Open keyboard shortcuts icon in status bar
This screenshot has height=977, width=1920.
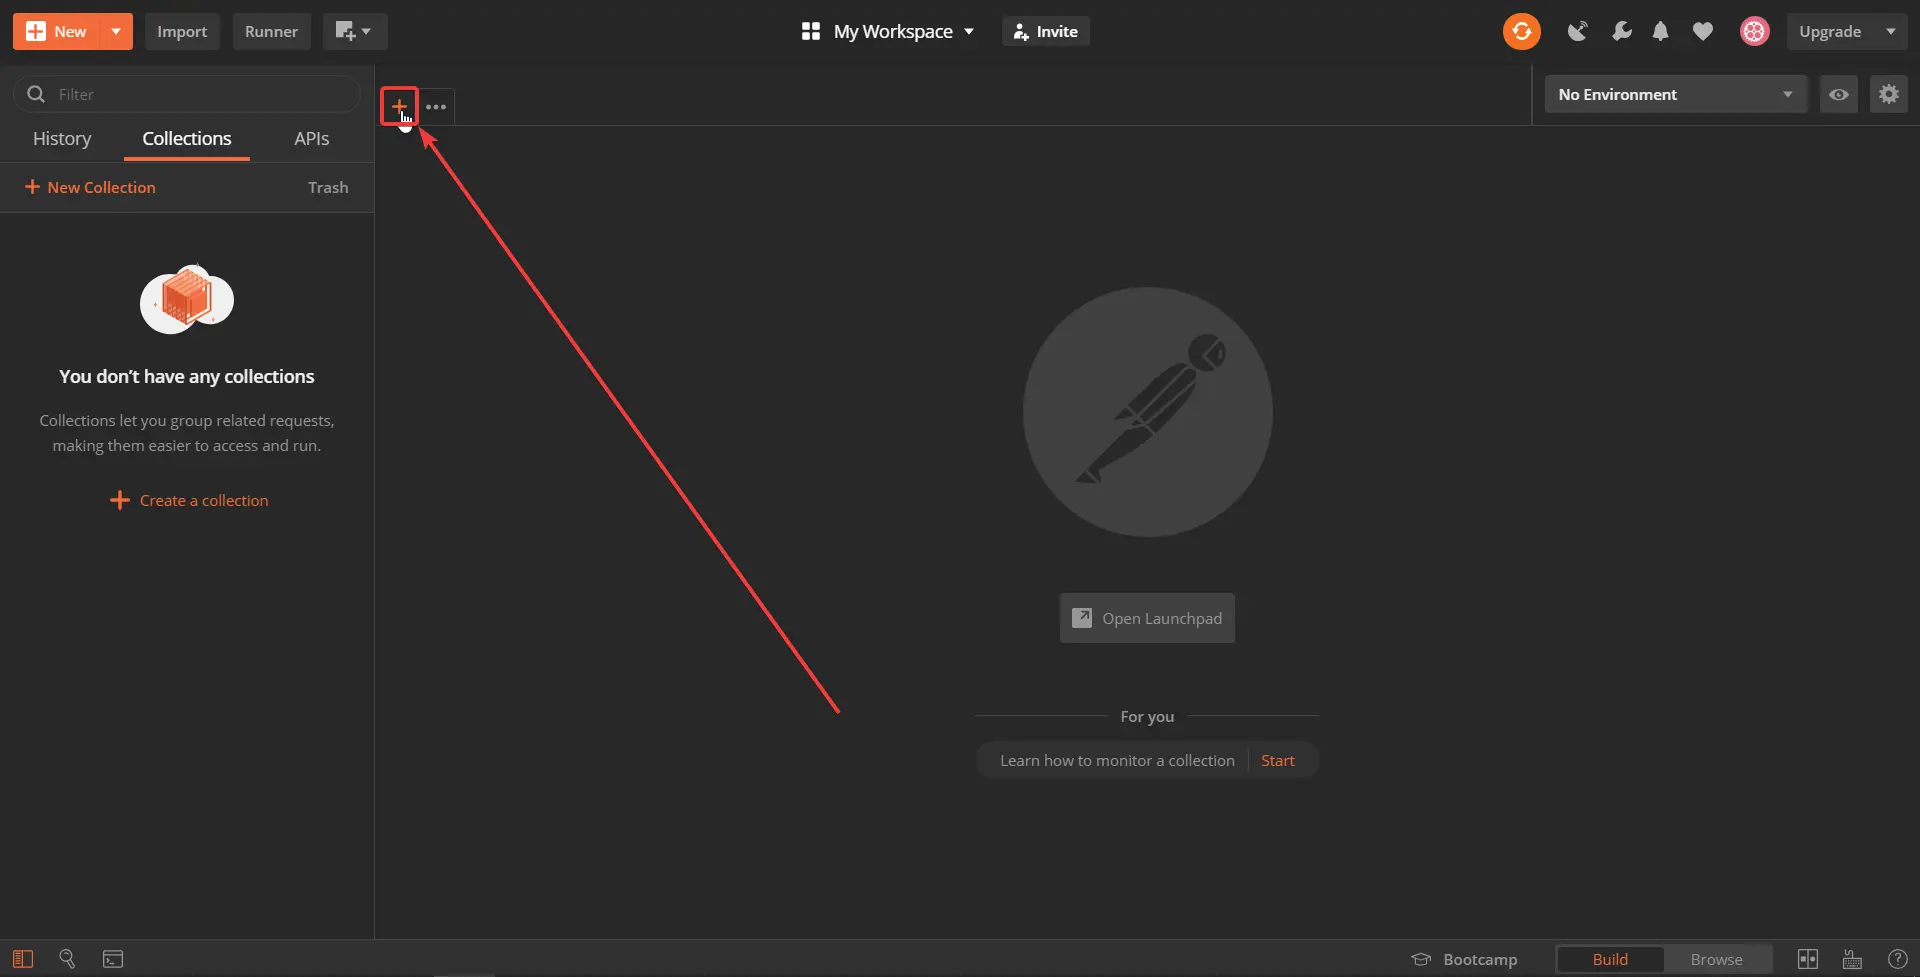click(x=1852, y=959)
